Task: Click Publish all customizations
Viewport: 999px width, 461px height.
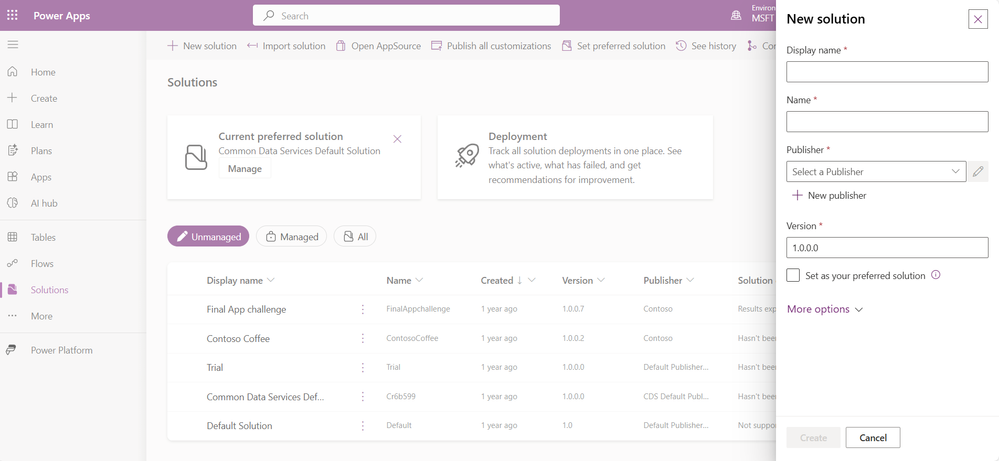Action: (491, 46)
